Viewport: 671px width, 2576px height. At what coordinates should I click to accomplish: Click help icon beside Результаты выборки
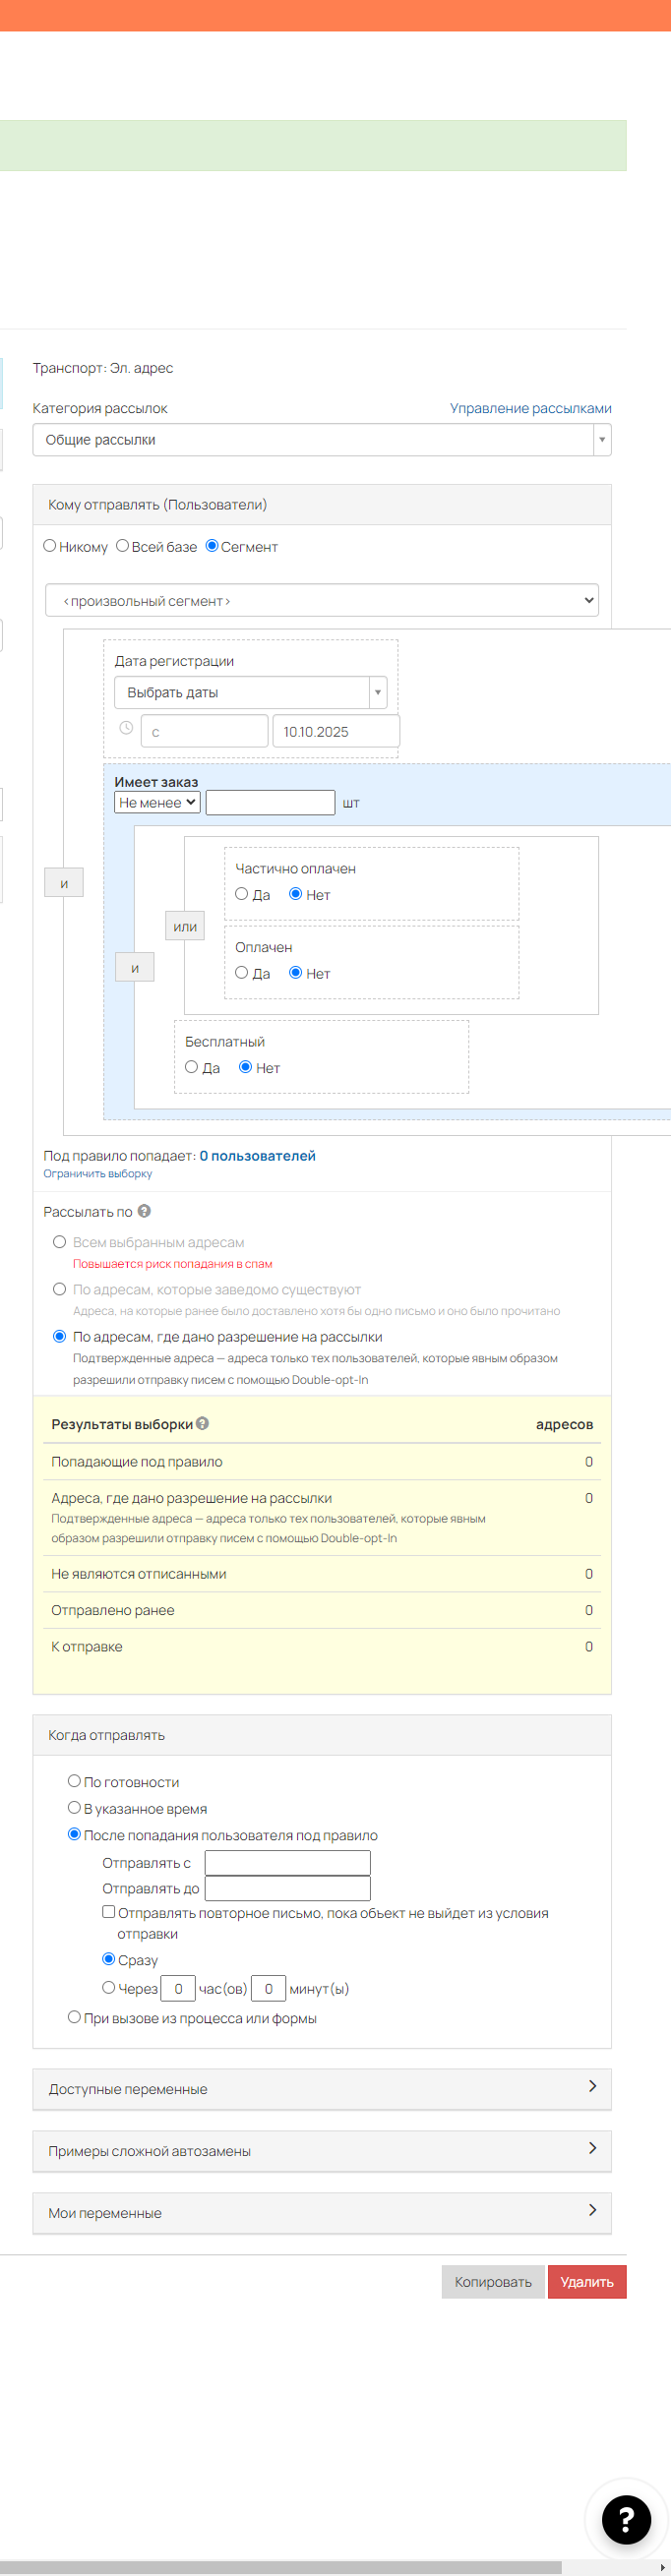click(x=203, y=1423)
